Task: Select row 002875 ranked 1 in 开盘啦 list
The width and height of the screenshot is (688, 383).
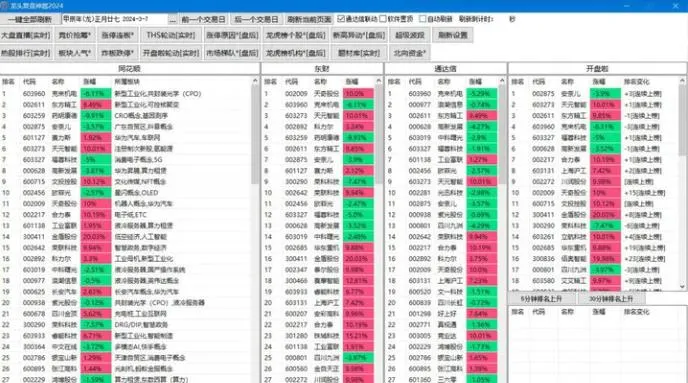Action: pyautogui.click(x=594, y=94)
